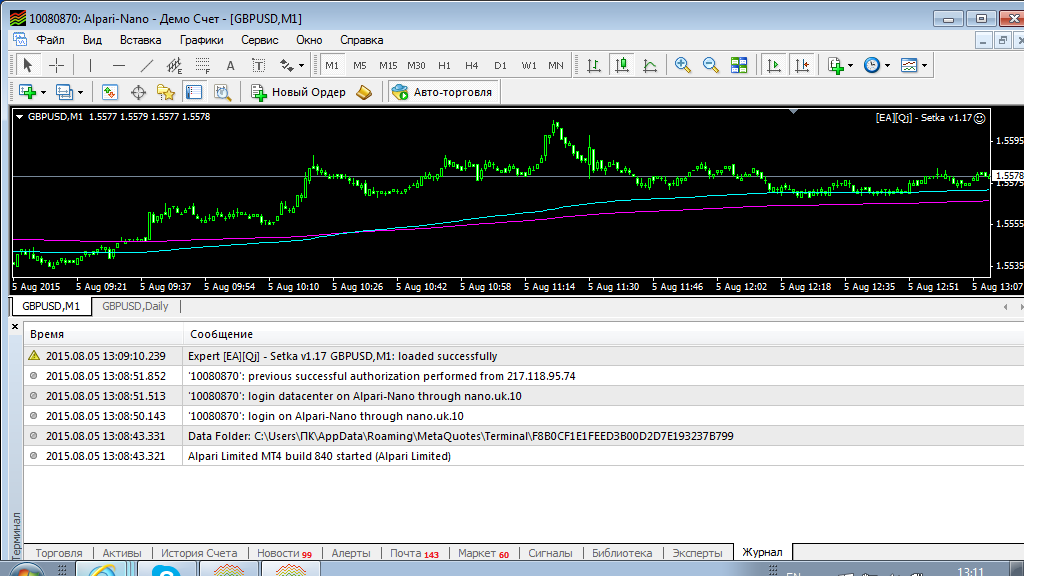Pick the vertical line drawing tool

tap(90, 65)
